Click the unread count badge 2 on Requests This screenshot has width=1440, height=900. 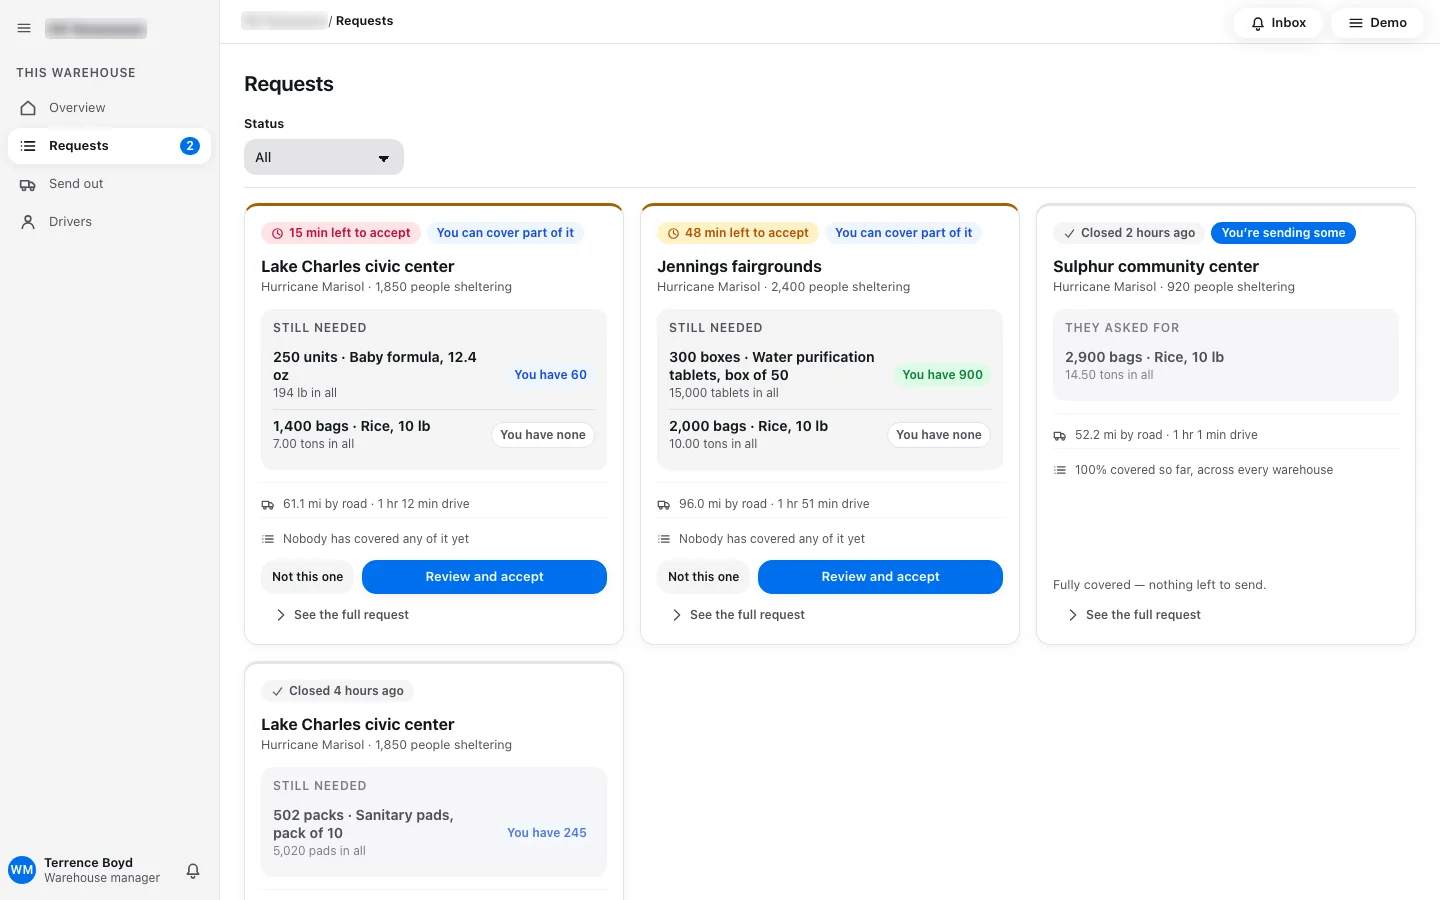point(190,146)
